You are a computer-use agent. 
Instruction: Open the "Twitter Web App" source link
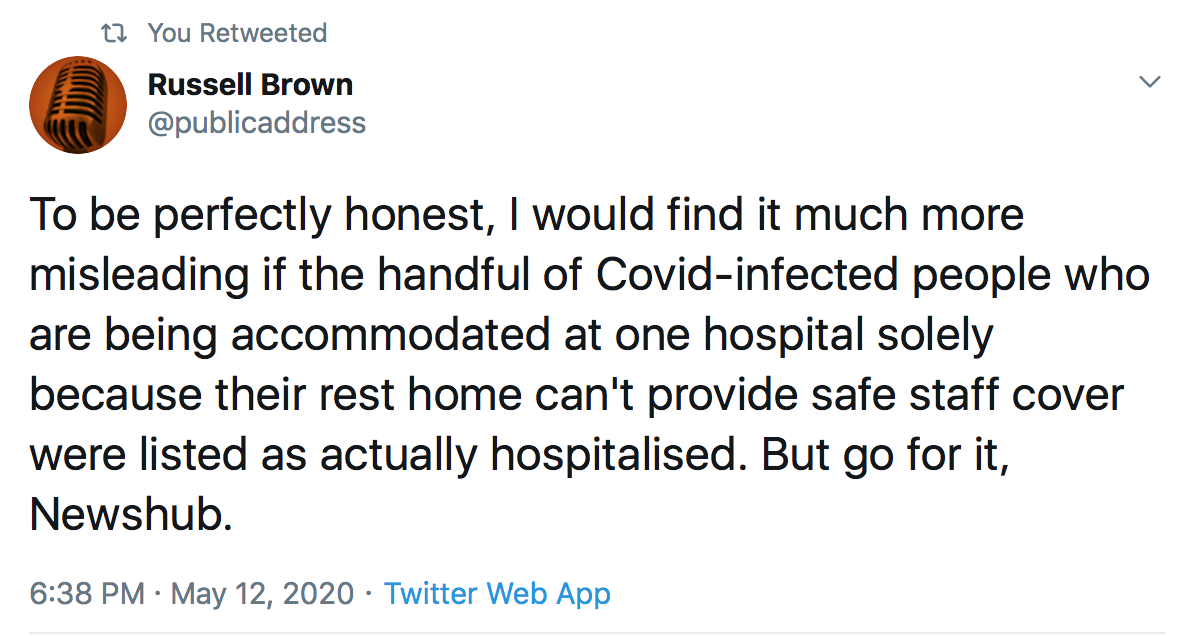click(x=497, y=593)
